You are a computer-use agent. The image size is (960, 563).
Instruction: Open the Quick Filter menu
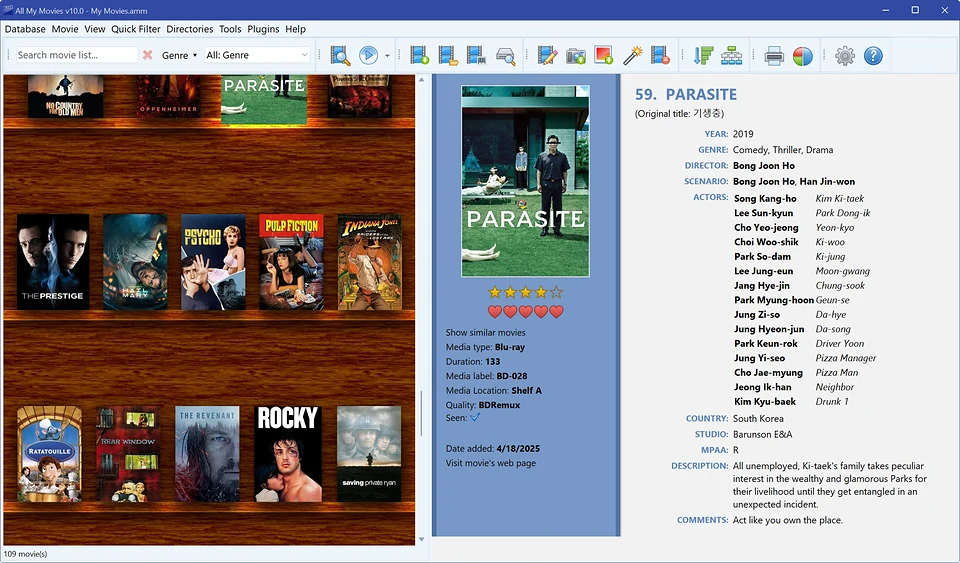pyautogui.click(x=136, y=29)
